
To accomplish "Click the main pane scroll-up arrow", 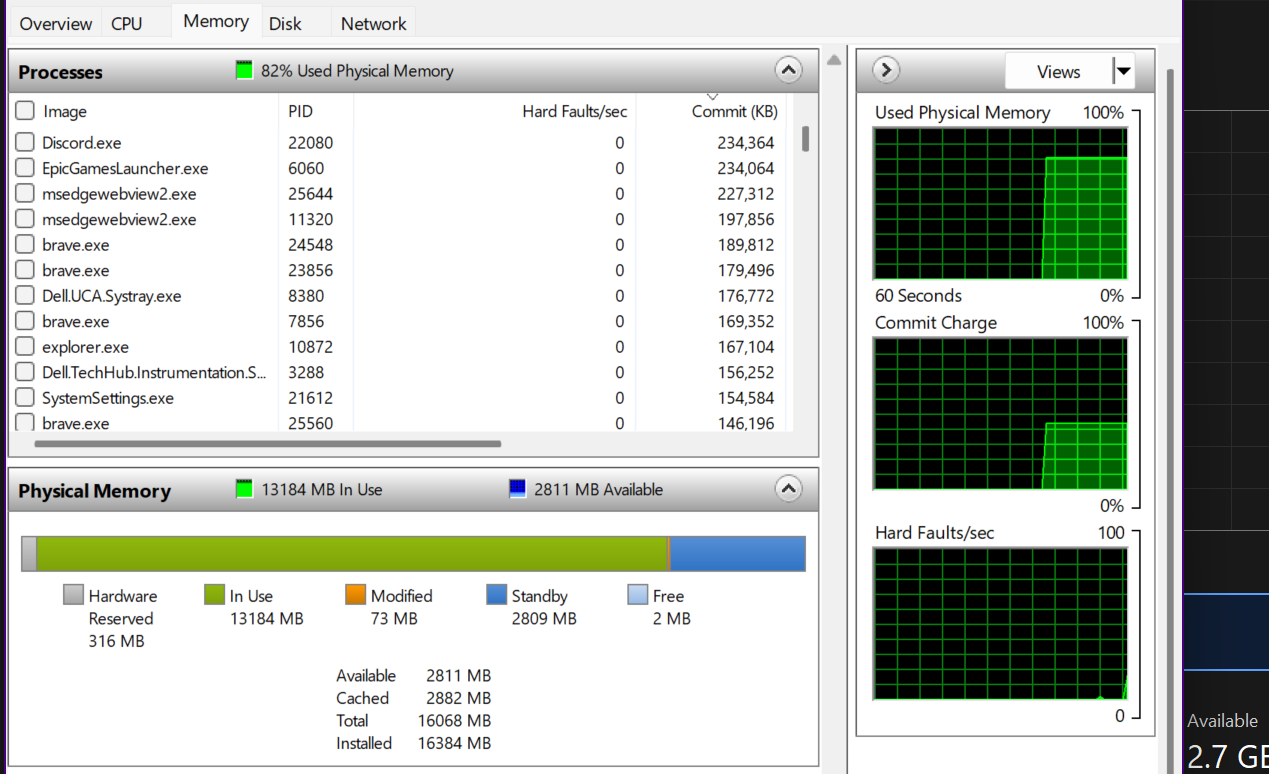I will point(834,60).
